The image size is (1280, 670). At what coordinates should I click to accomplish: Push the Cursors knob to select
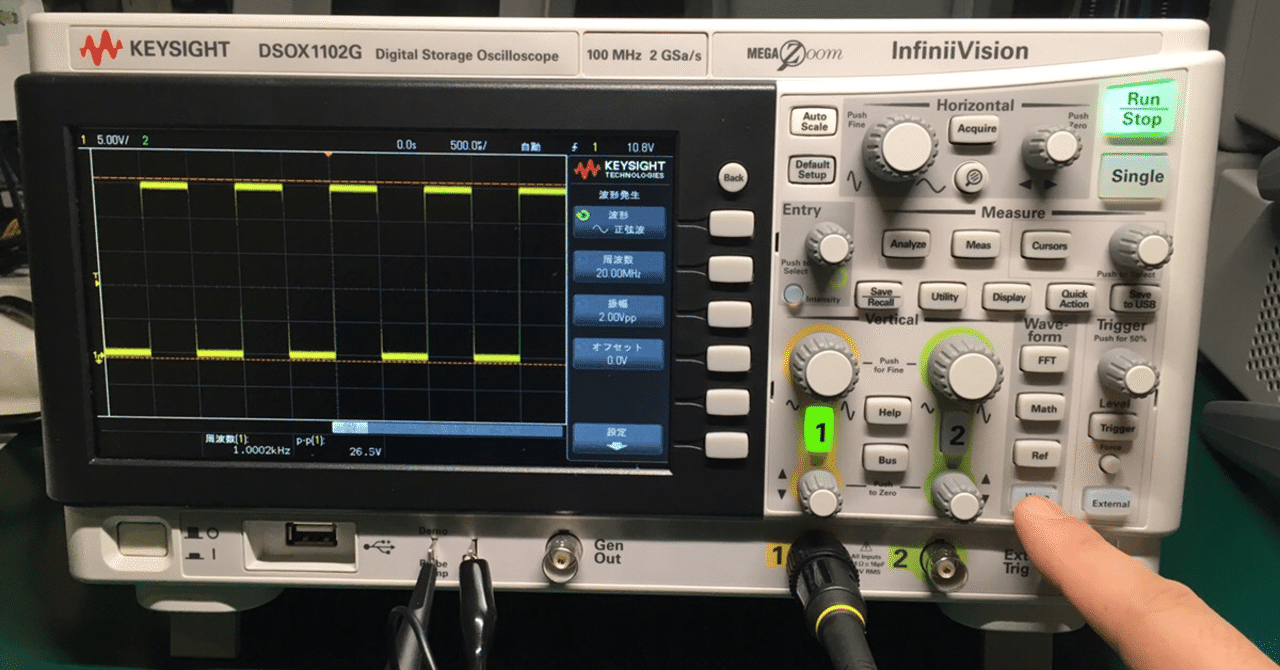[x=1141, y=247]
